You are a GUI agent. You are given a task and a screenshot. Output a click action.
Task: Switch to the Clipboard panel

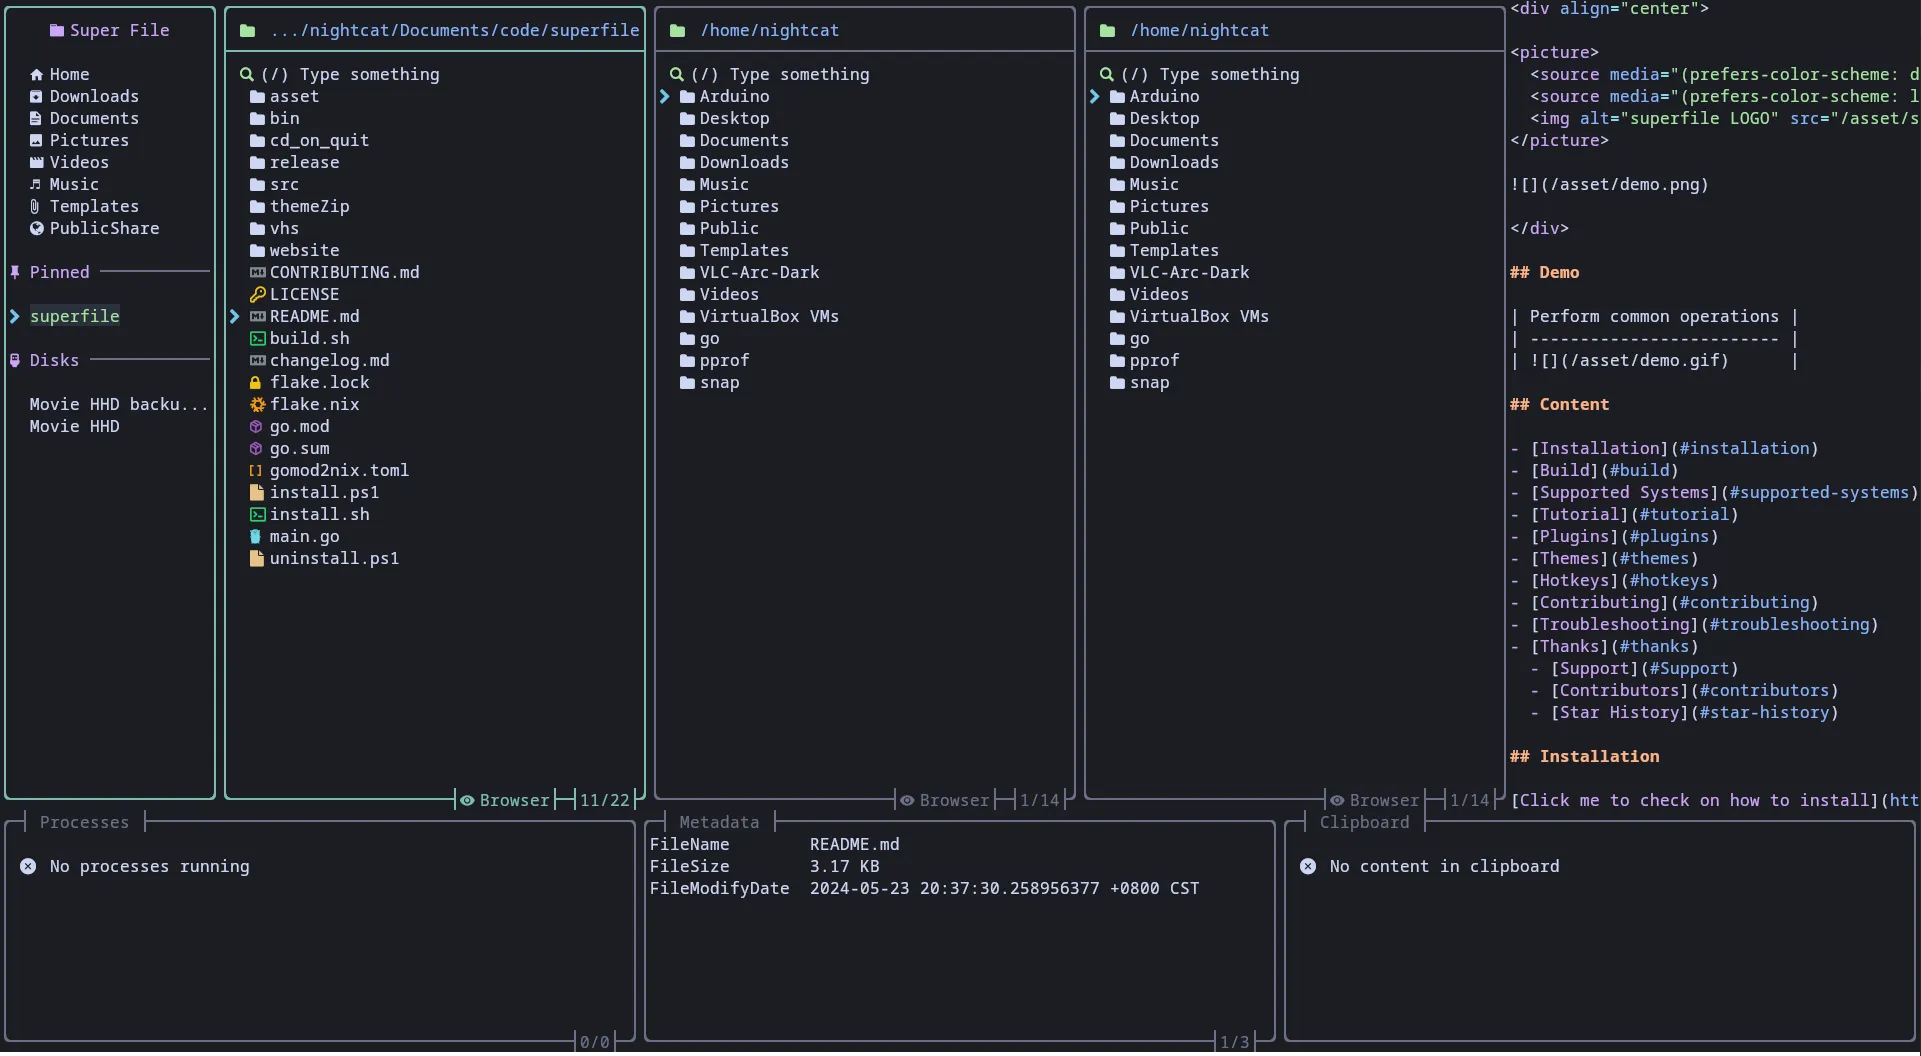[x=1363, y=822]
